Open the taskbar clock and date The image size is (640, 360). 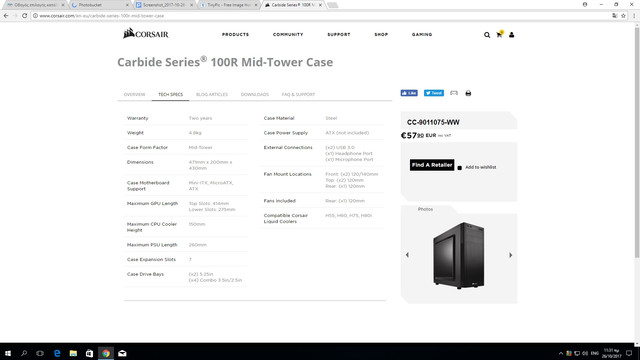tap(611, 353)
